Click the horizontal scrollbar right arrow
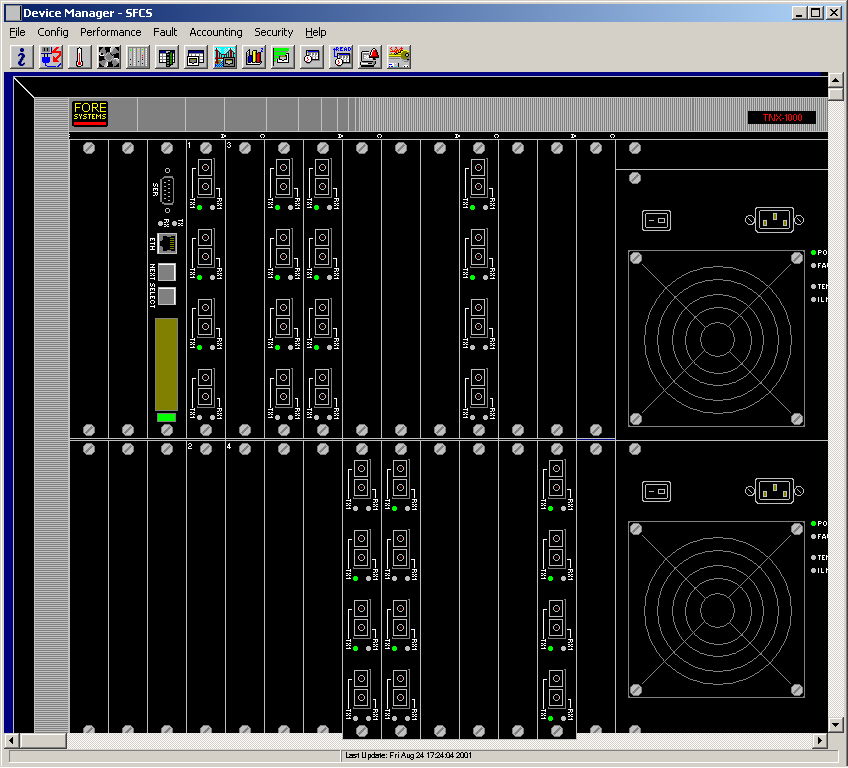The width and height of the screenshot is (848, 768). coord(820,741)
